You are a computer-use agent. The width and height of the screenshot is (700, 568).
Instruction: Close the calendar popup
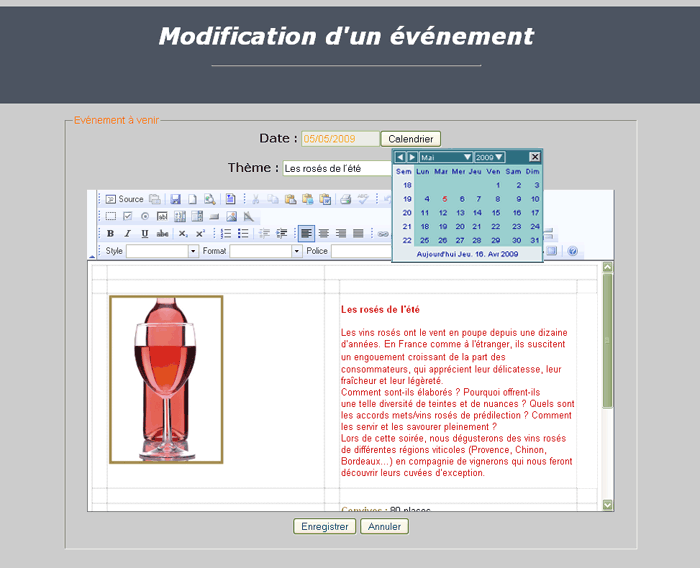tap(534, 157)
